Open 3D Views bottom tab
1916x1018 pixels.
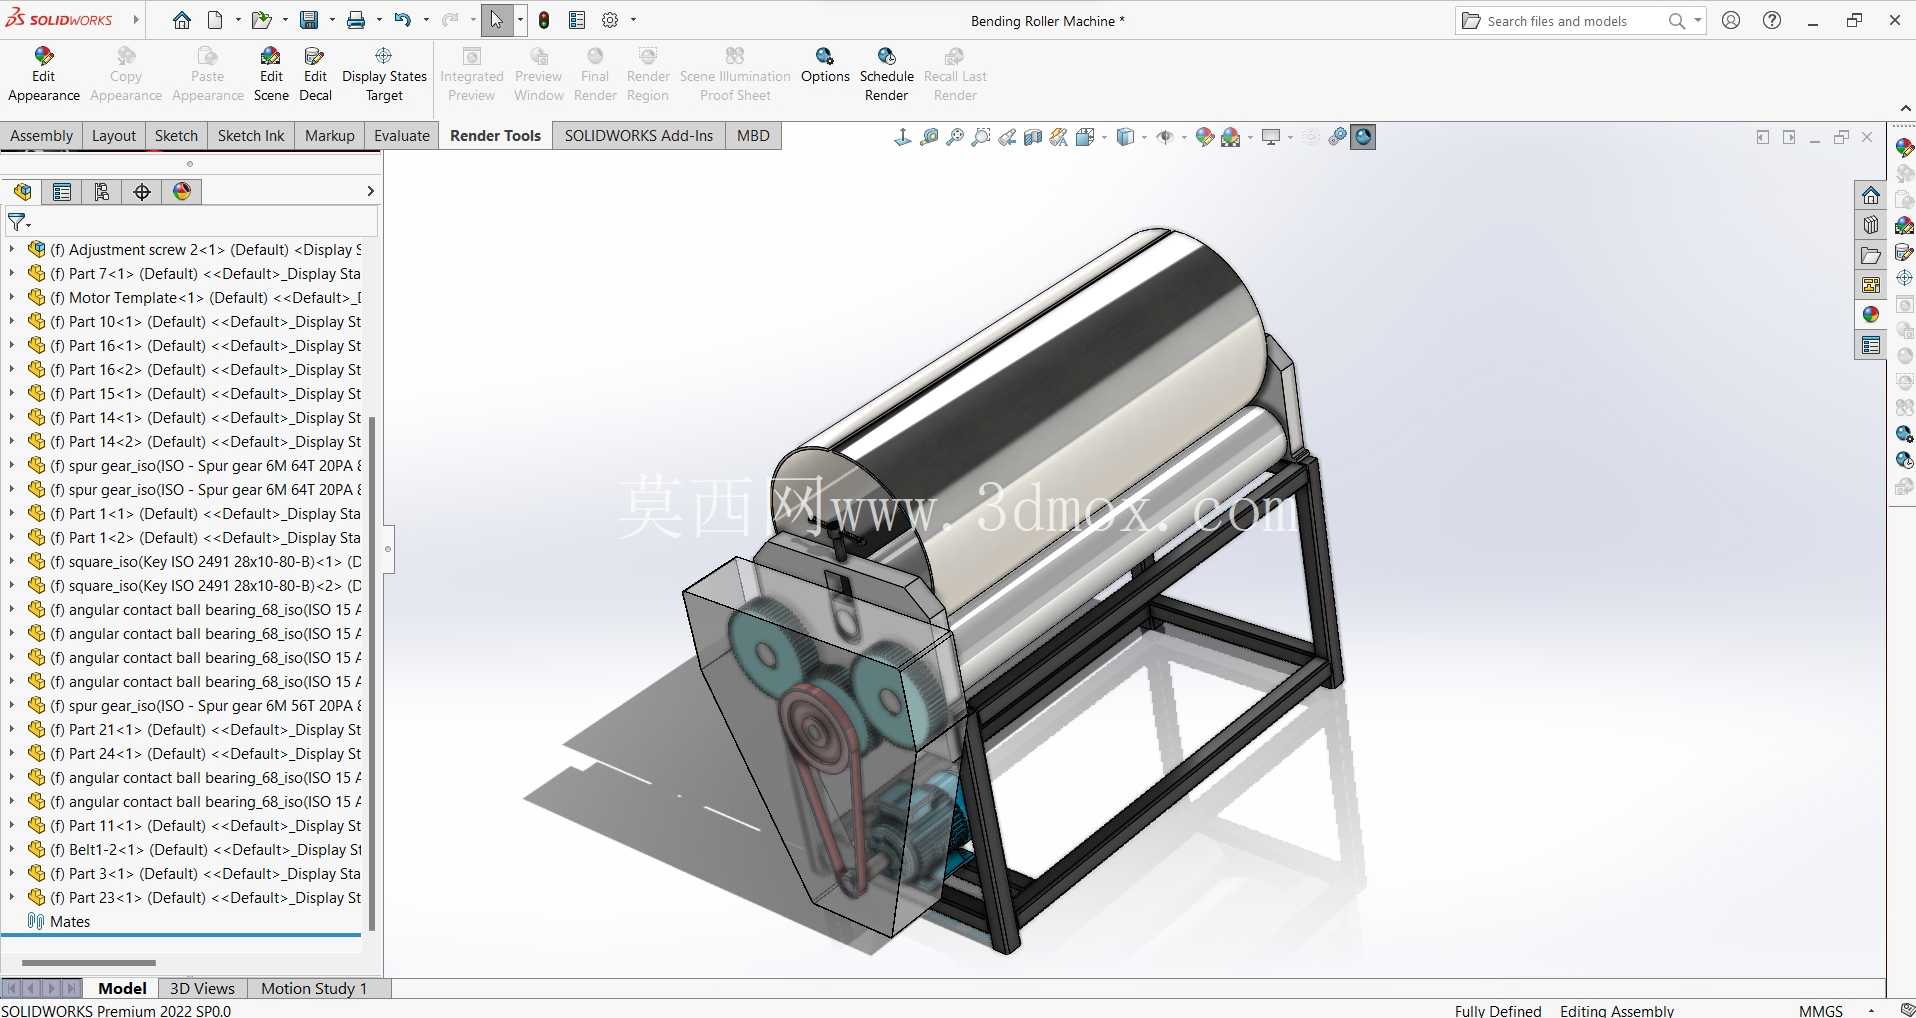pos(202,988)
